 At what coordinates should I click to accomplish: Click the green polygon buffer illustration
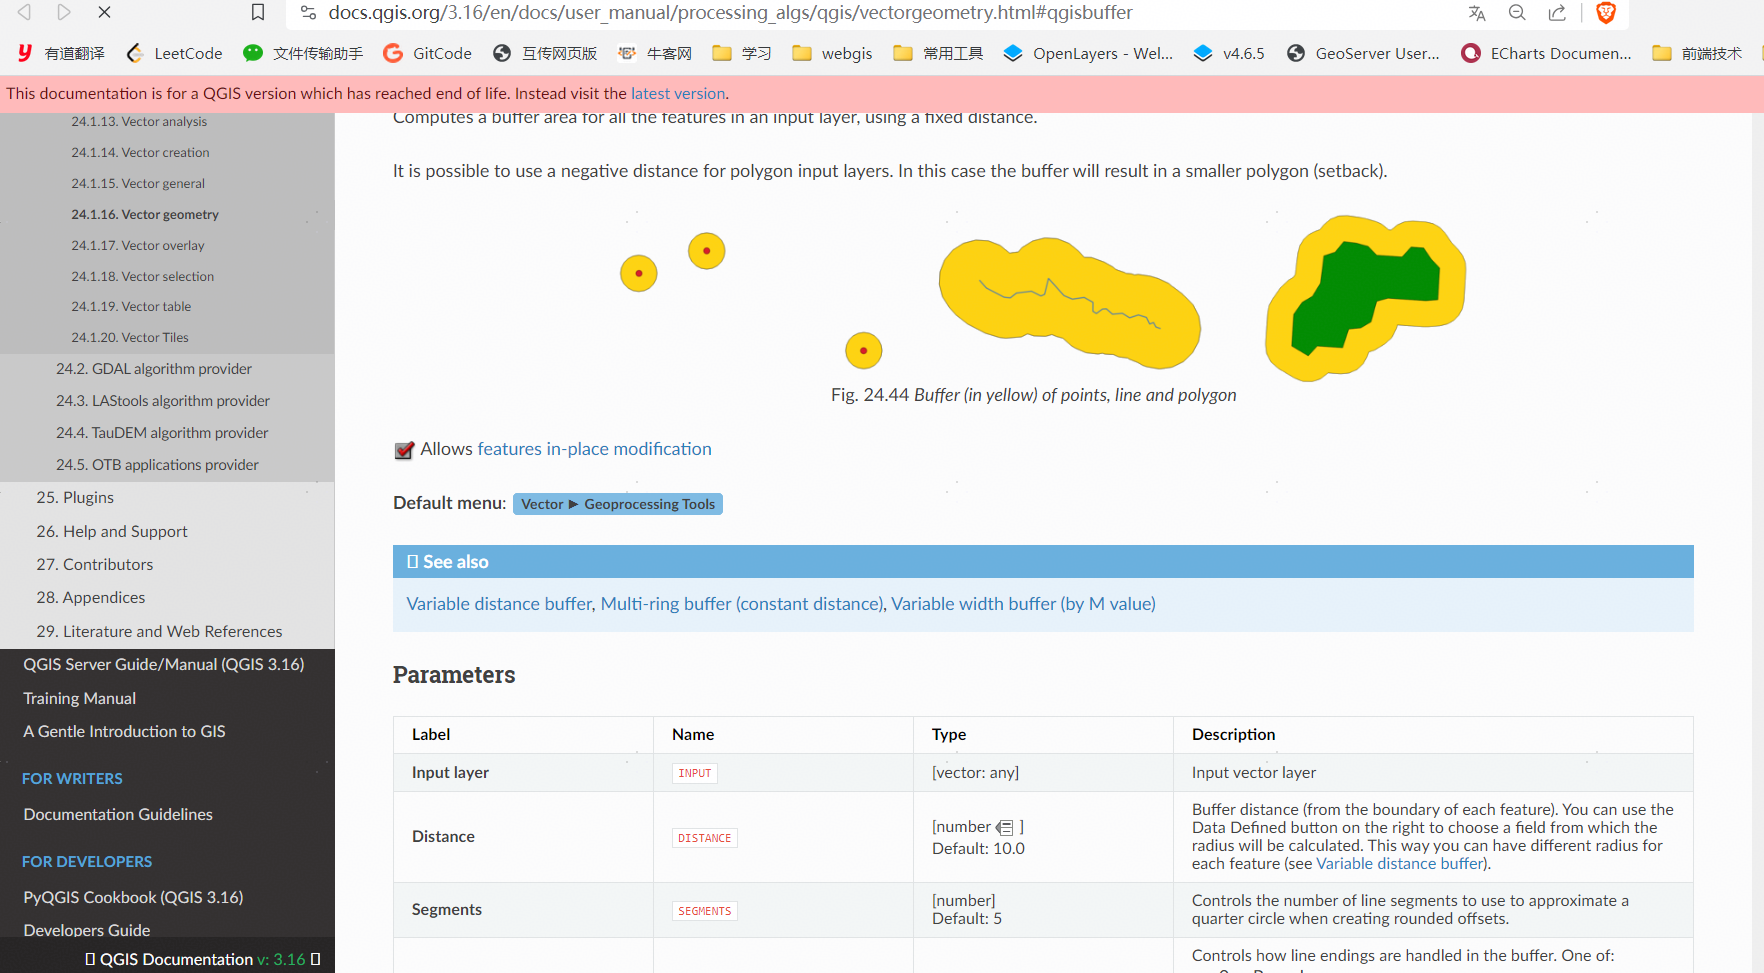tap(1365, 297)
